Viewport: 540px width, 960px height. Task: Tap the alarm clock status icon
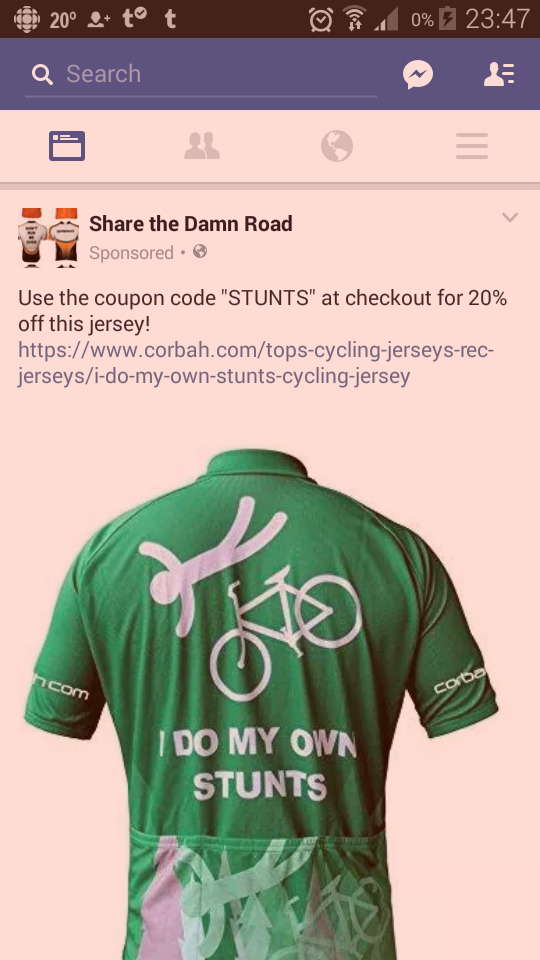click(321, 19)
